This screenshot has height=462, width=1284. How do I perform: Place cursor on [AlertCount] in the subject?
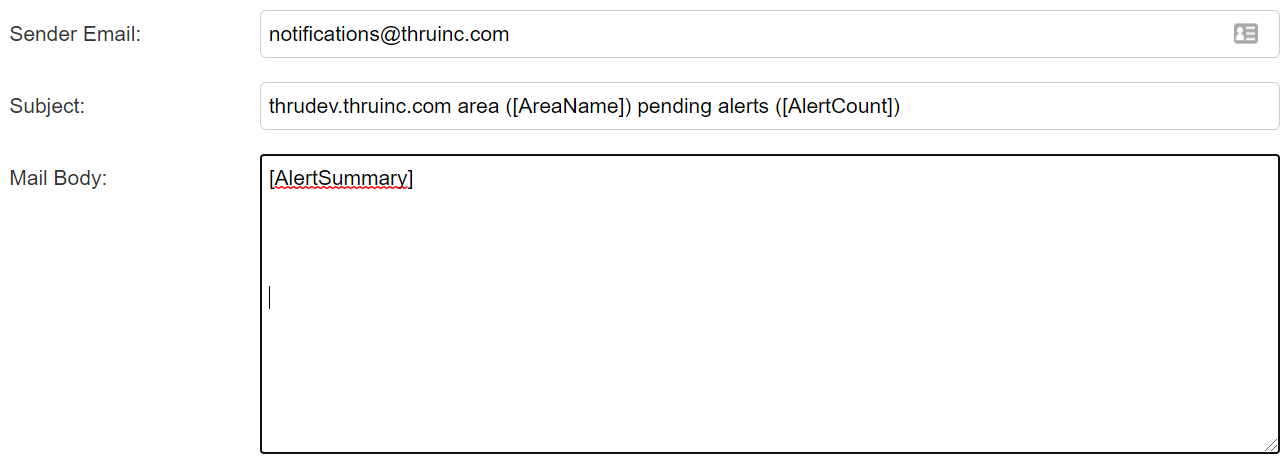click(x=836, y=106)
